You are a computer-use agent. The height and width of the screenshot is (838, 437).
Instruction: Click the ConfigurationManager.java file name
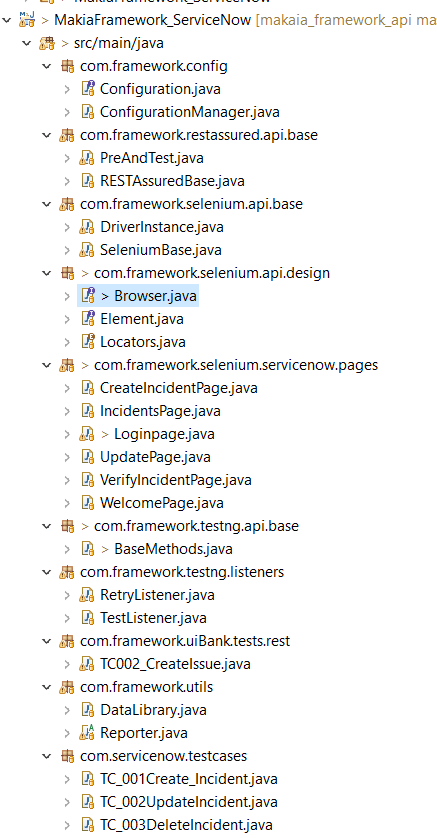pyautogui.click(x=190, y=112)
